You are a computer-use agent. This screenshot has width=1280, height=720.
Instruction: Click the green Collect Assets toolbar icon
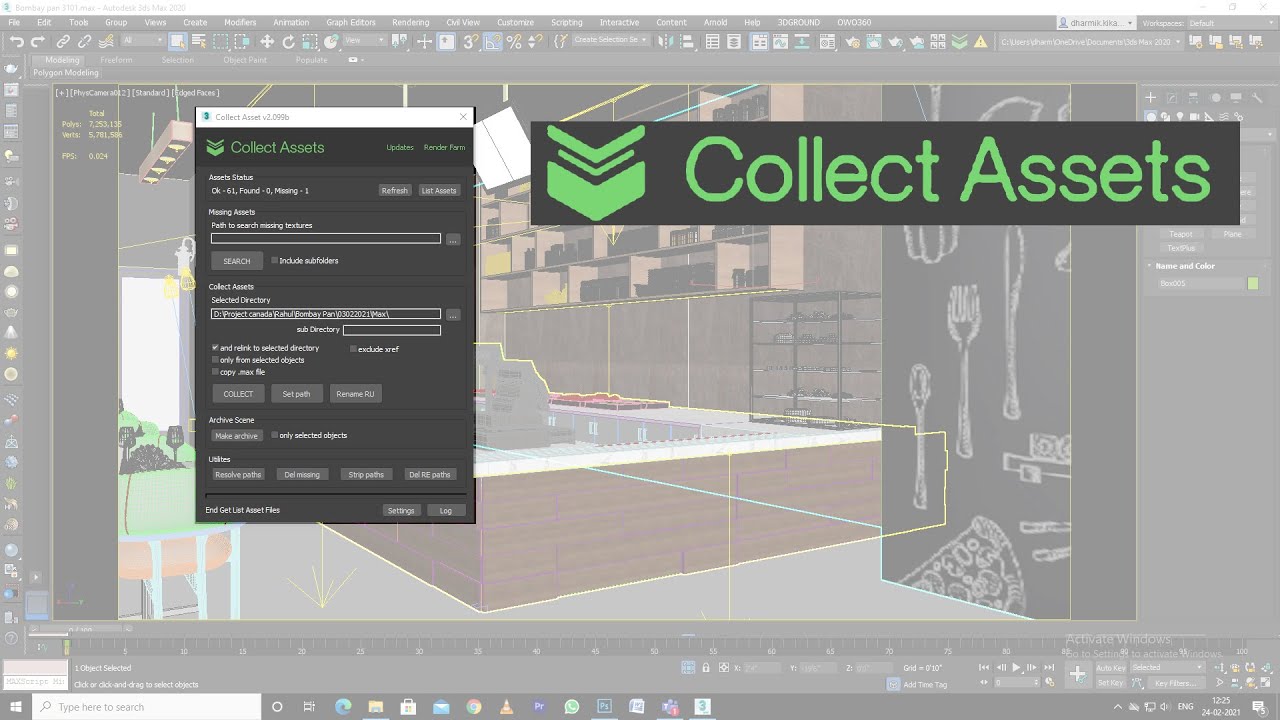pos(959,41)
